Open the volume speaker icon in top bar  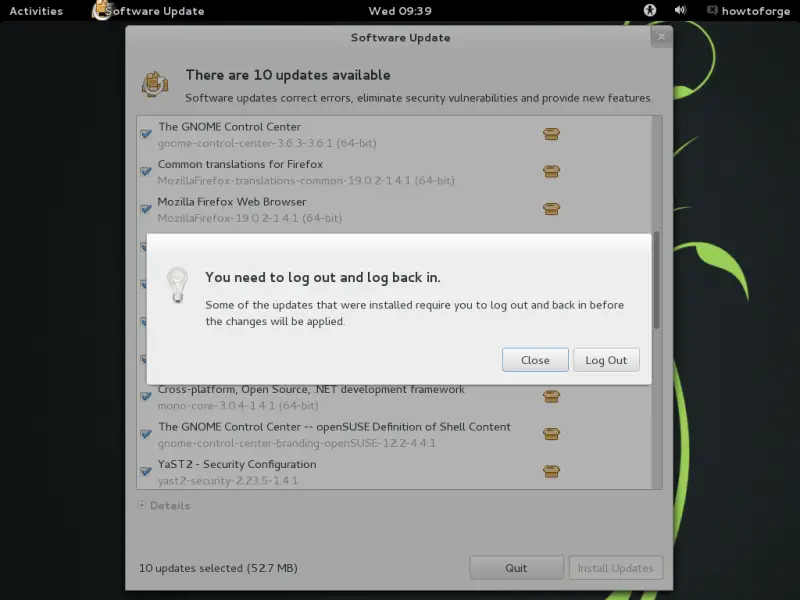[680, 10]
